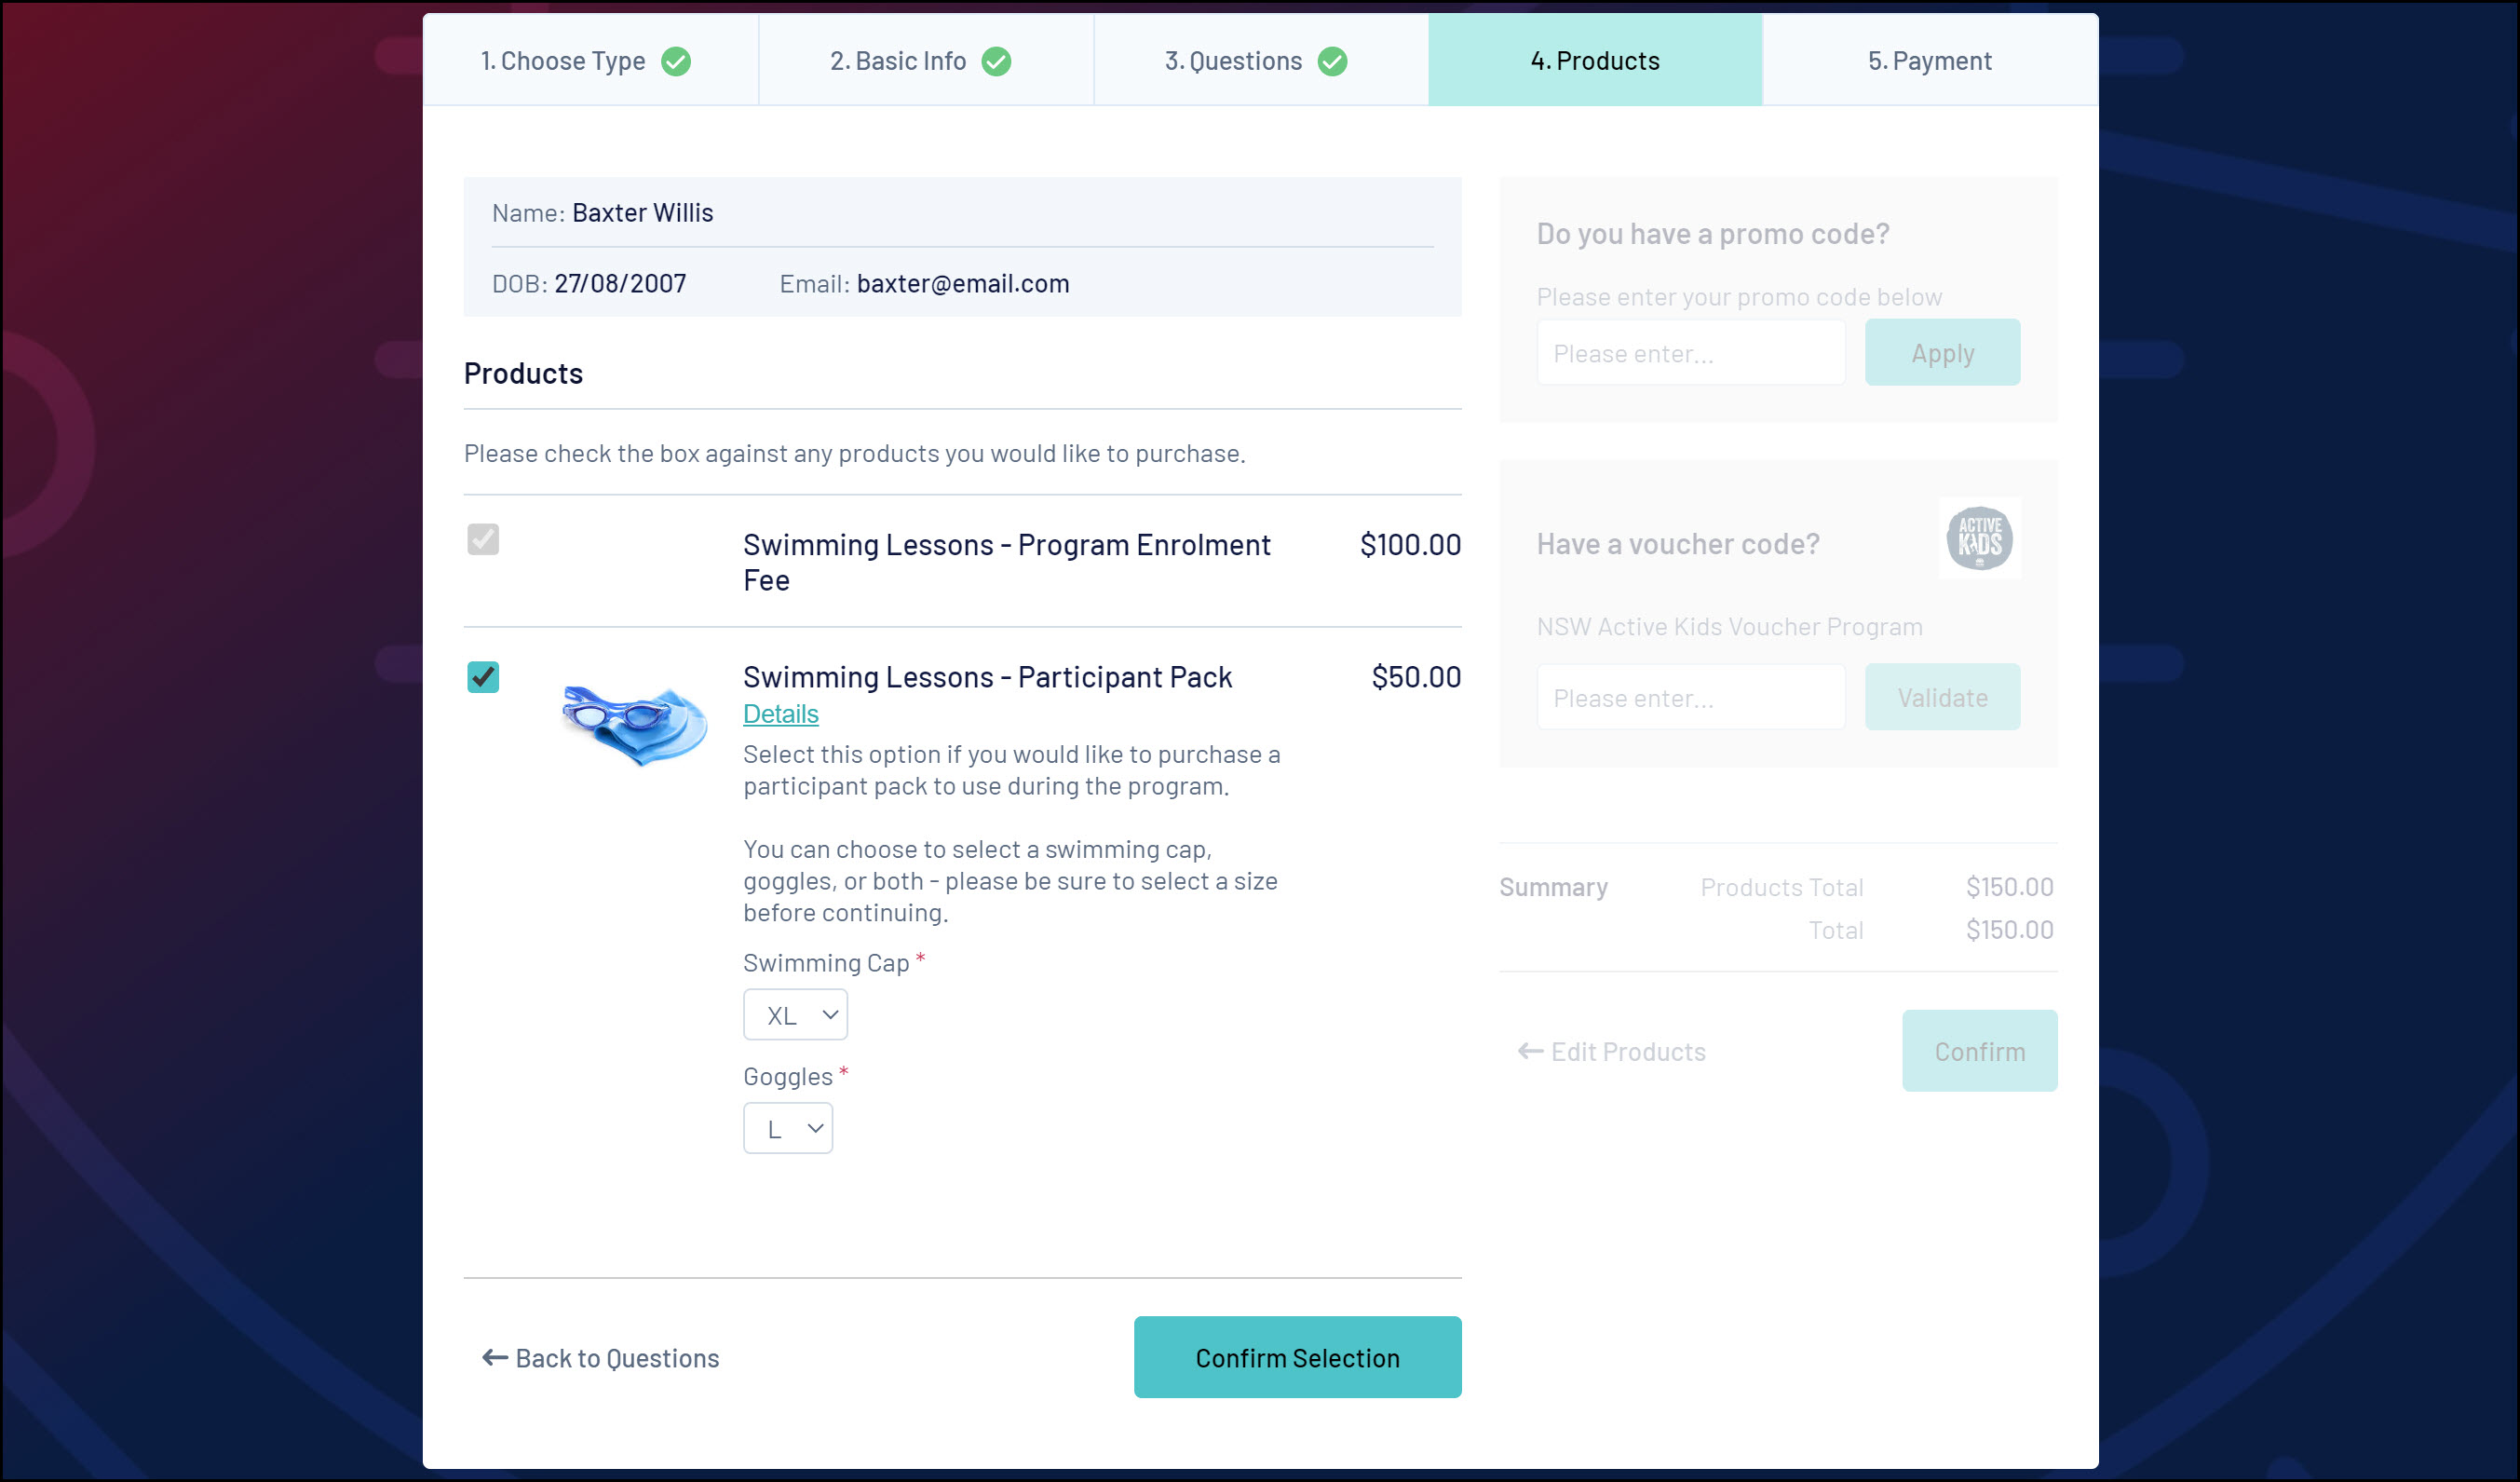
Task: Click the Program Enrolment Fee checkbox
Action: pos(483,540)
